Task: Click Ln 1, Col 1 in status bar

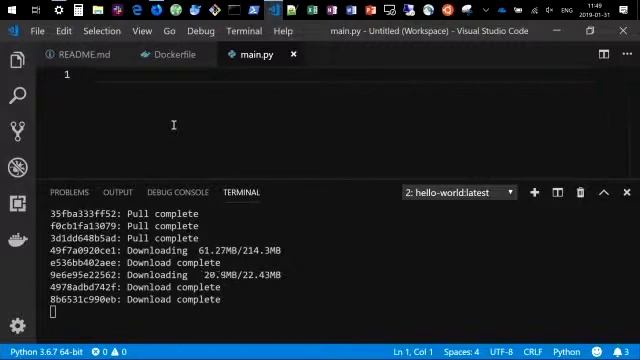Action: click(413, 352)
